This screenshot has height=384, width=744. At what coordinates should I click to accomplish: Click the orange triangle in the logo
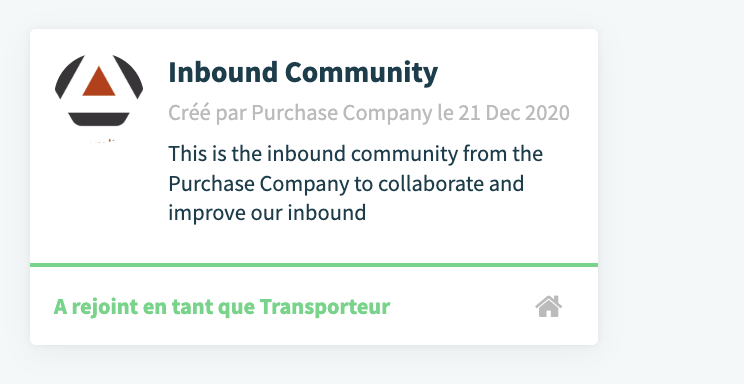(99, 82)
